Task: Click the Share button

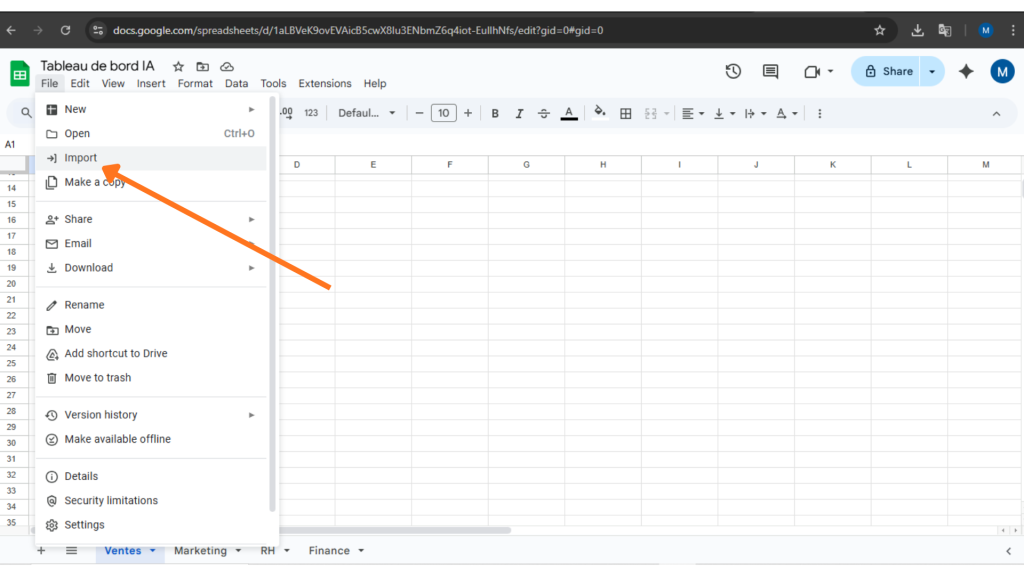Action: [888, 71]
